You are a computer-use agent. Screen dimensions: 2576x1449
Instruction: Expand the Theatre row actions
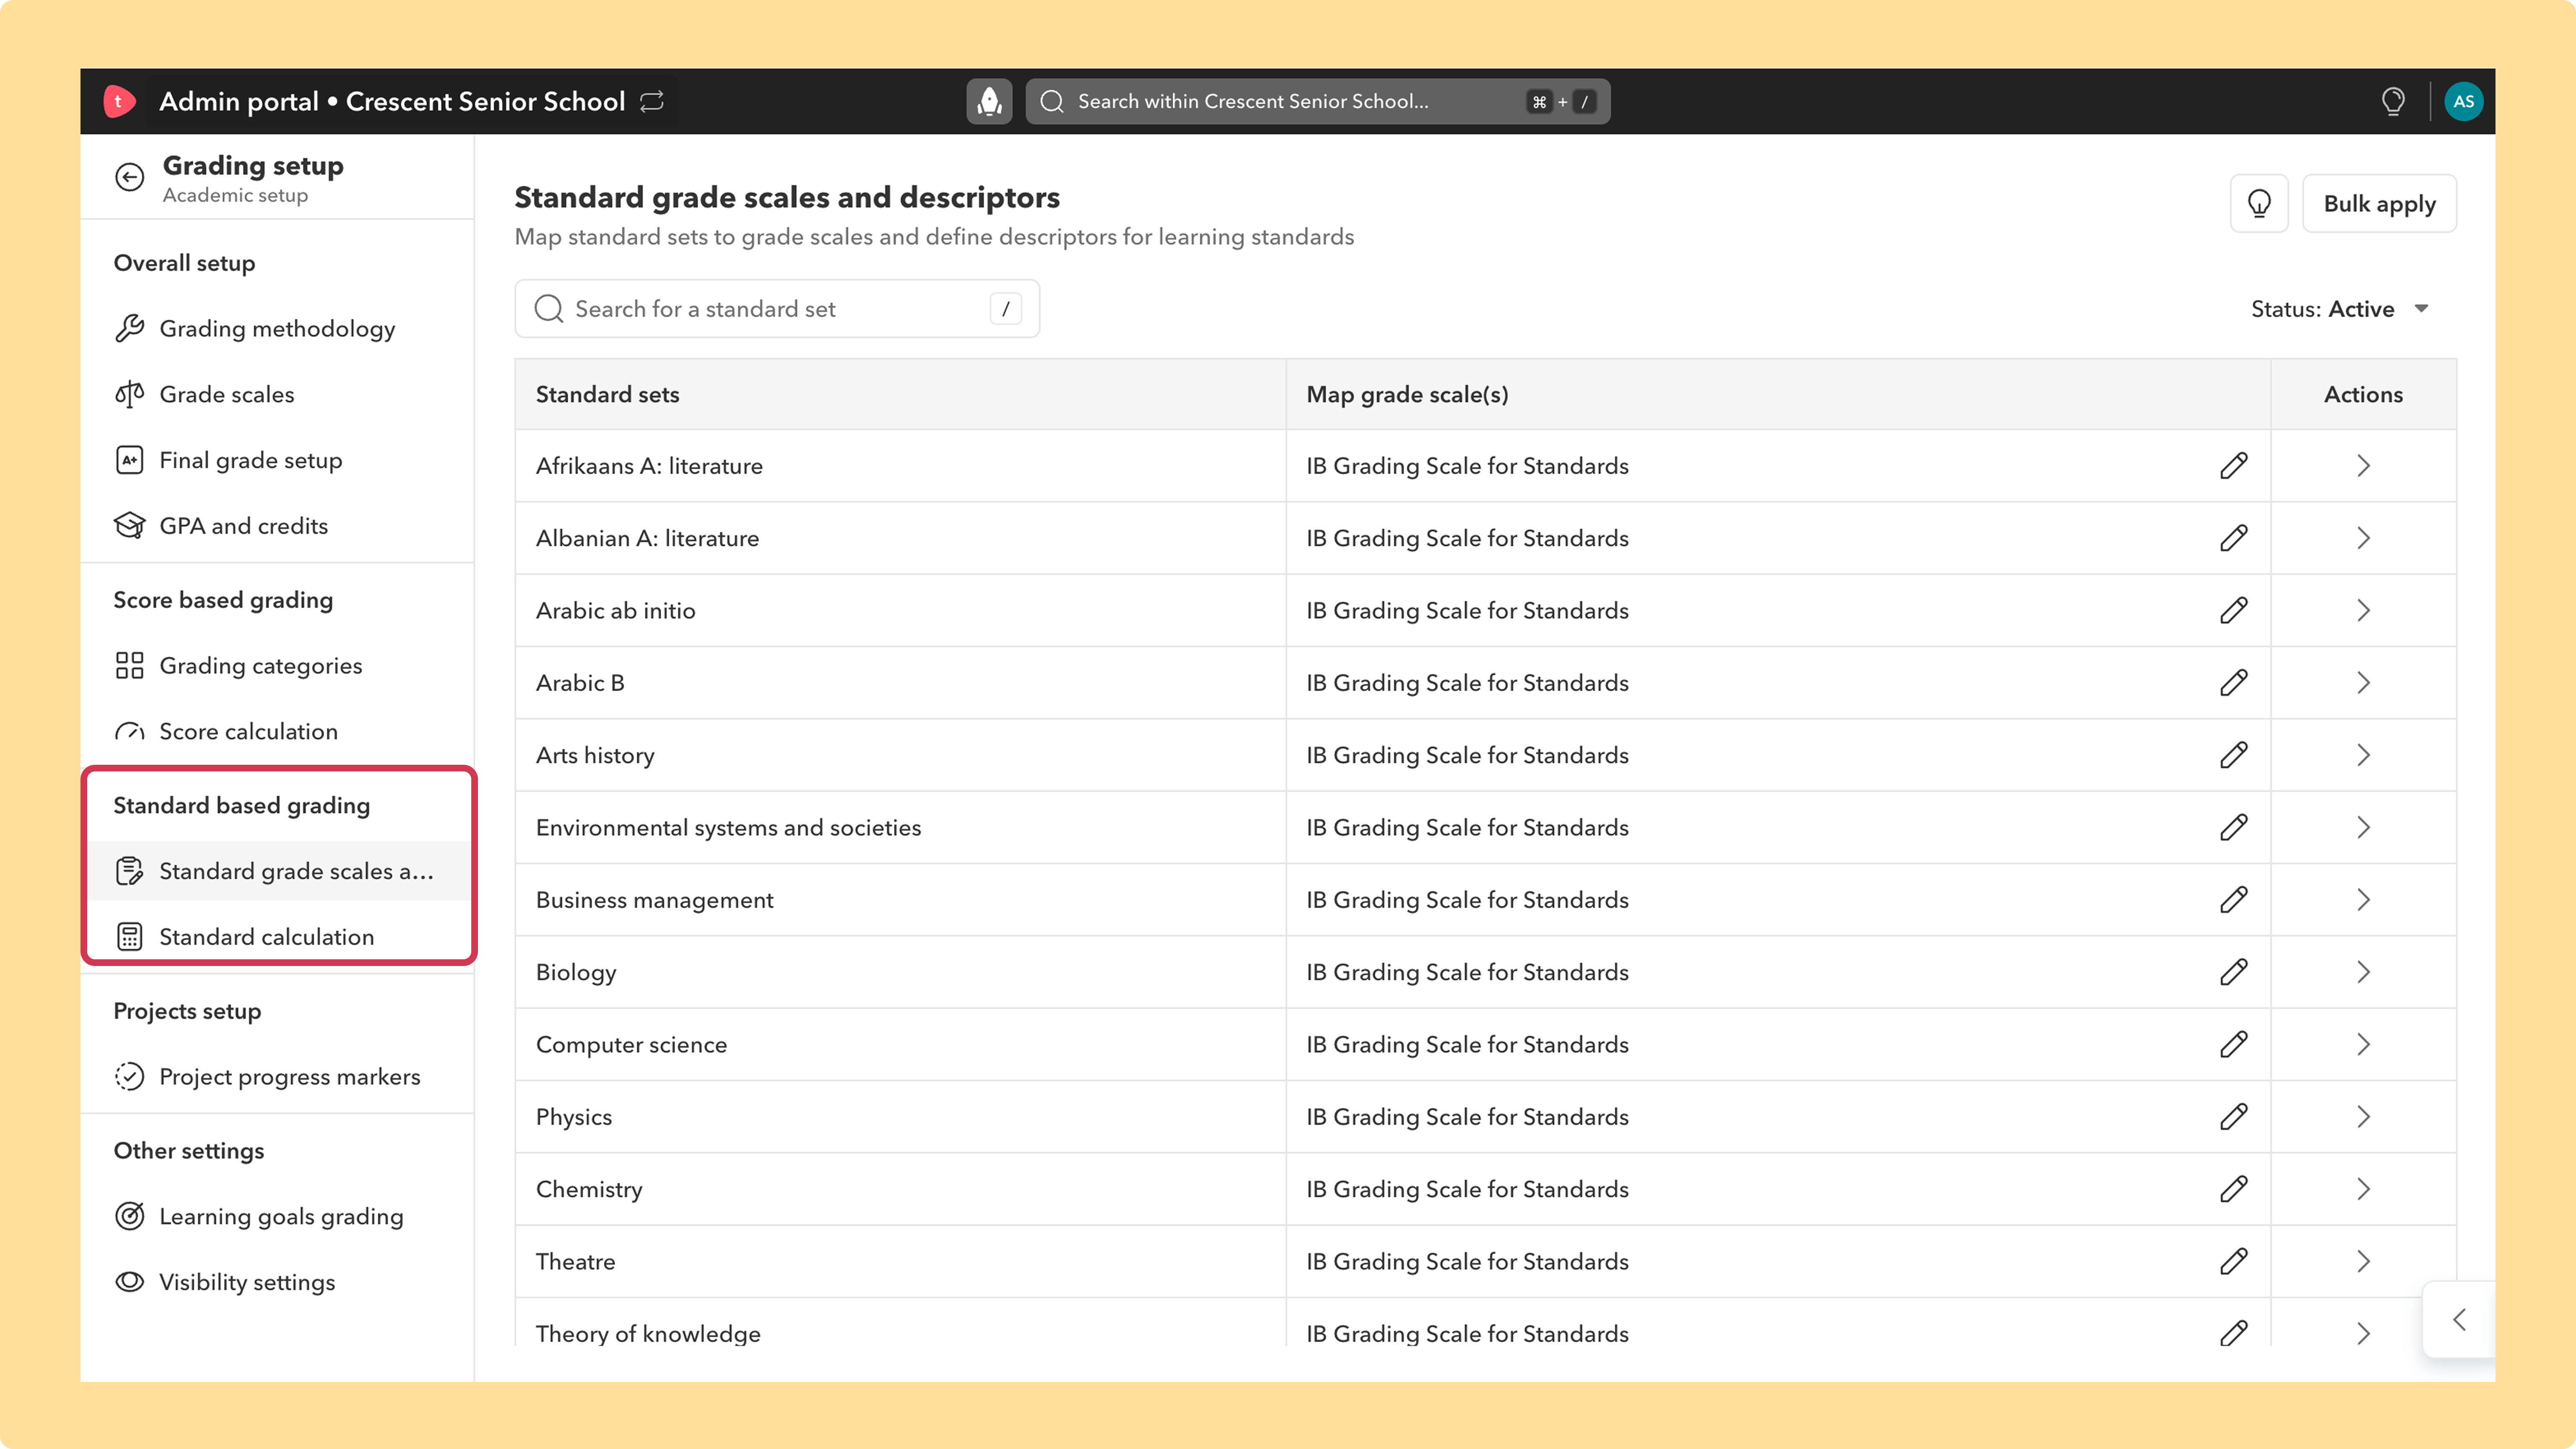tap(2363, 1261)
